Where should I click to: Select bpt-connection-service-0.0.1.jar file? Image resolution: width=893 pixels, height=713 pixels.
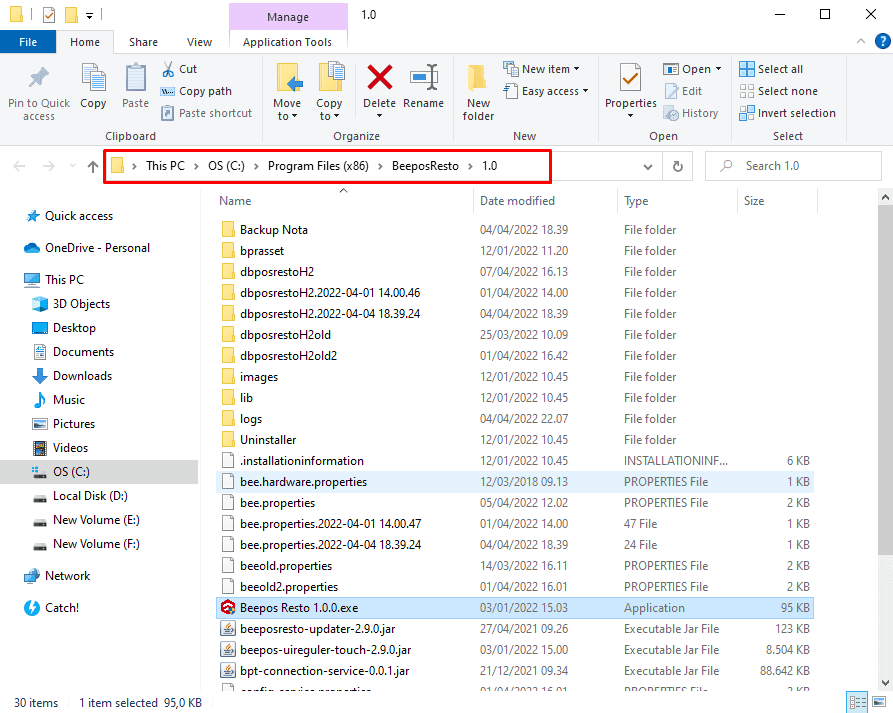click(x=515, y=671)
